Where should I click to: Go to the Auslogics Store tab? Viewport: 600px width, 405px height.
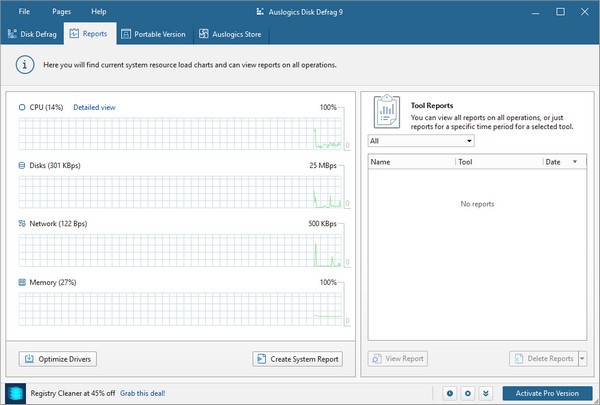231,34
